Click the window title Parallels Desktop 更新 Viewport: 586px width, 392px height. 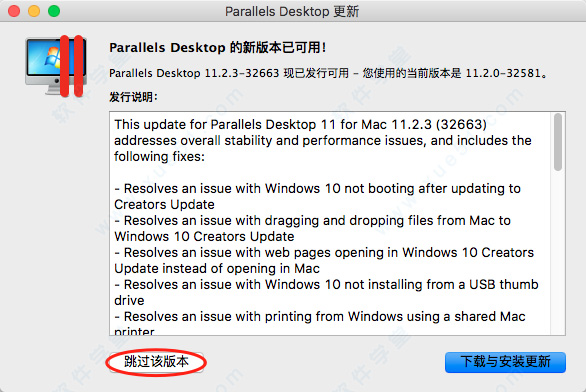coord(292,11)
